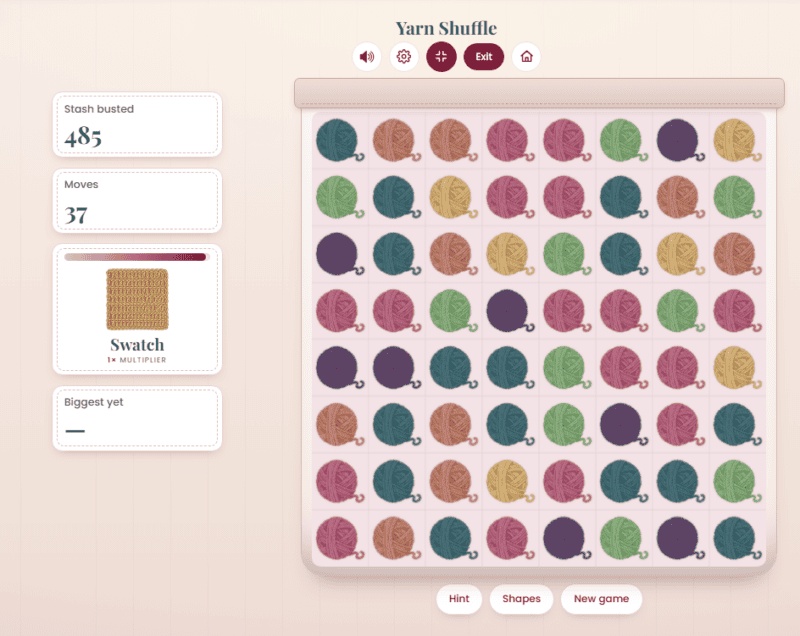Click the "1× MULTIPLIER" text
The image size is (800, 636).
[137, 360]
